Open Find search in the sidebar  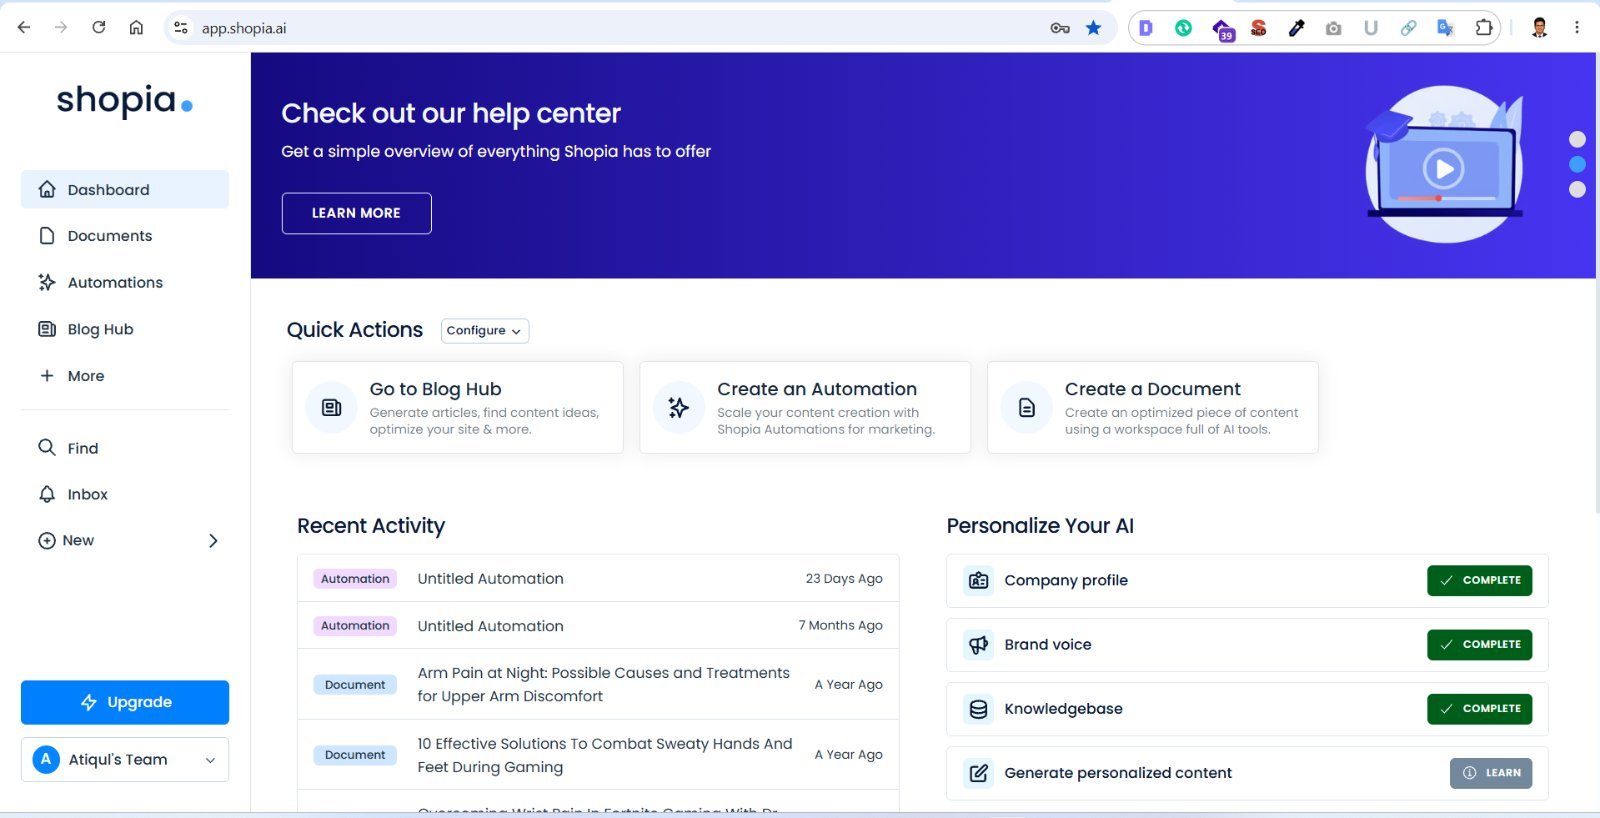click(x=125, y=448)
